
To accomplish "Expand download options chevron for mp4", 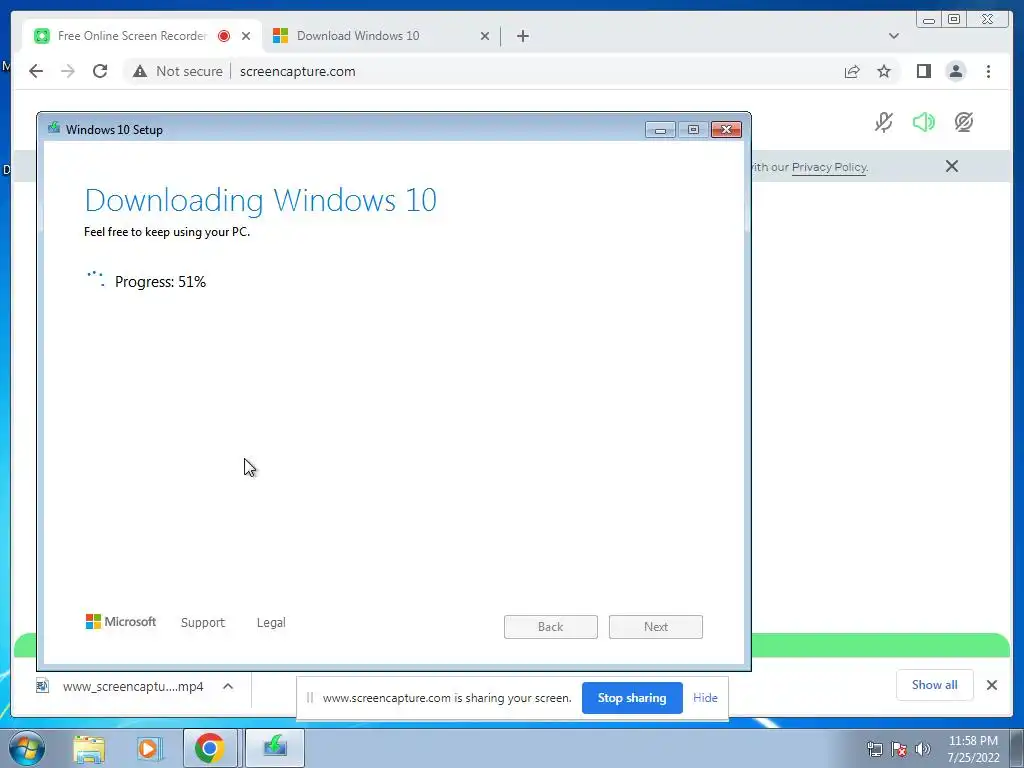I will tap(228, 686).
